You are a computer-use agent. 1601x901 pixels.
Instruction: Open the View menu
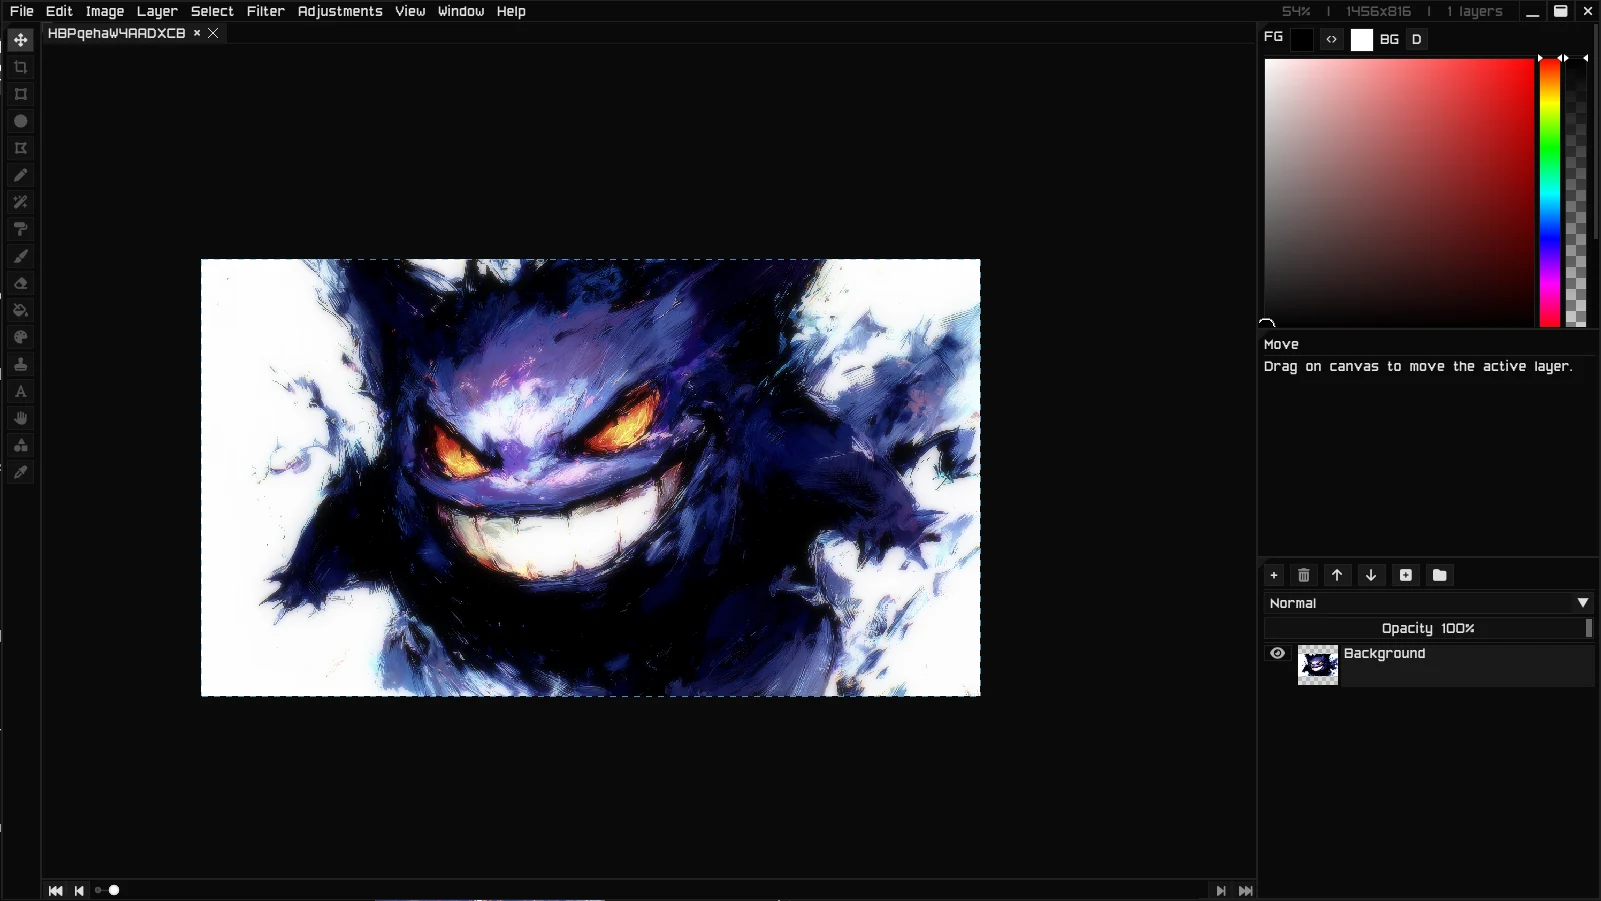click(x=410, y=11)
